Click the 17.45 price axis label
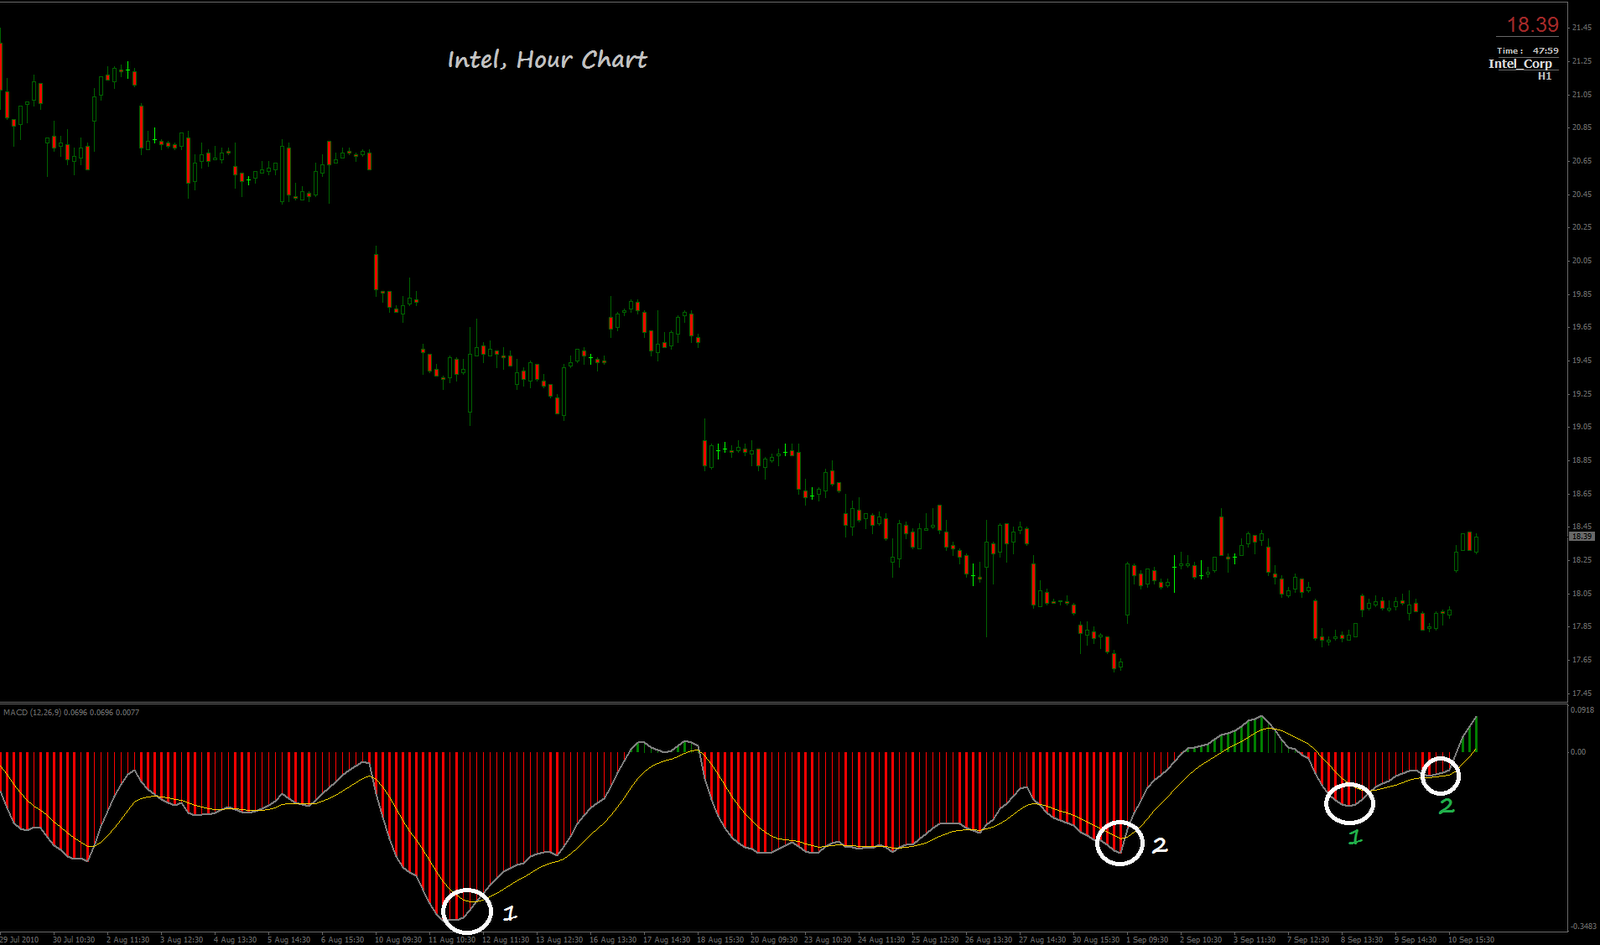Screen dimensions: 1600x945 [x=1582, y=693]
